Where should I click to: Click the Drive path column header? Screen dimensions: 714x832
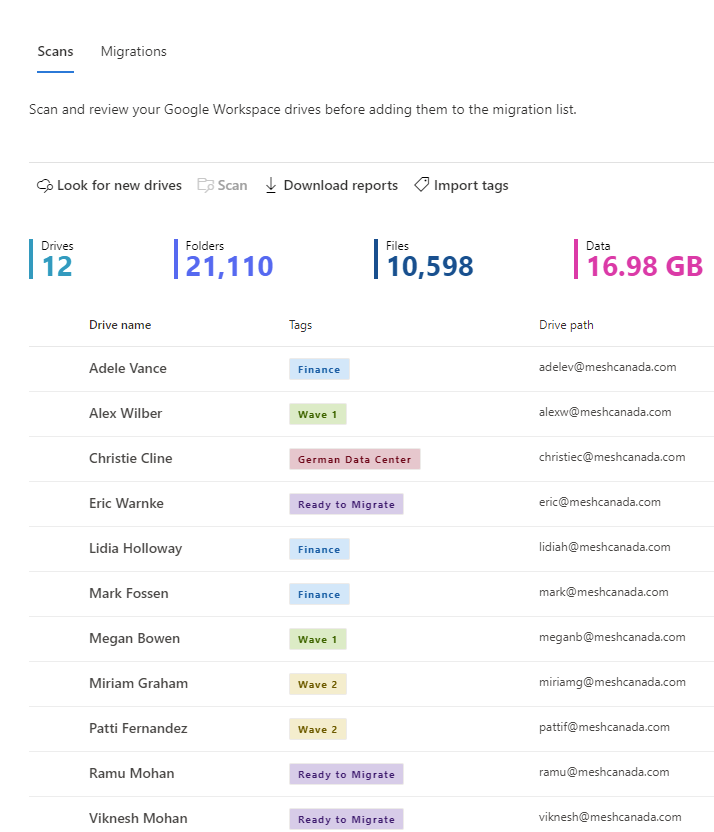point(566,325)
